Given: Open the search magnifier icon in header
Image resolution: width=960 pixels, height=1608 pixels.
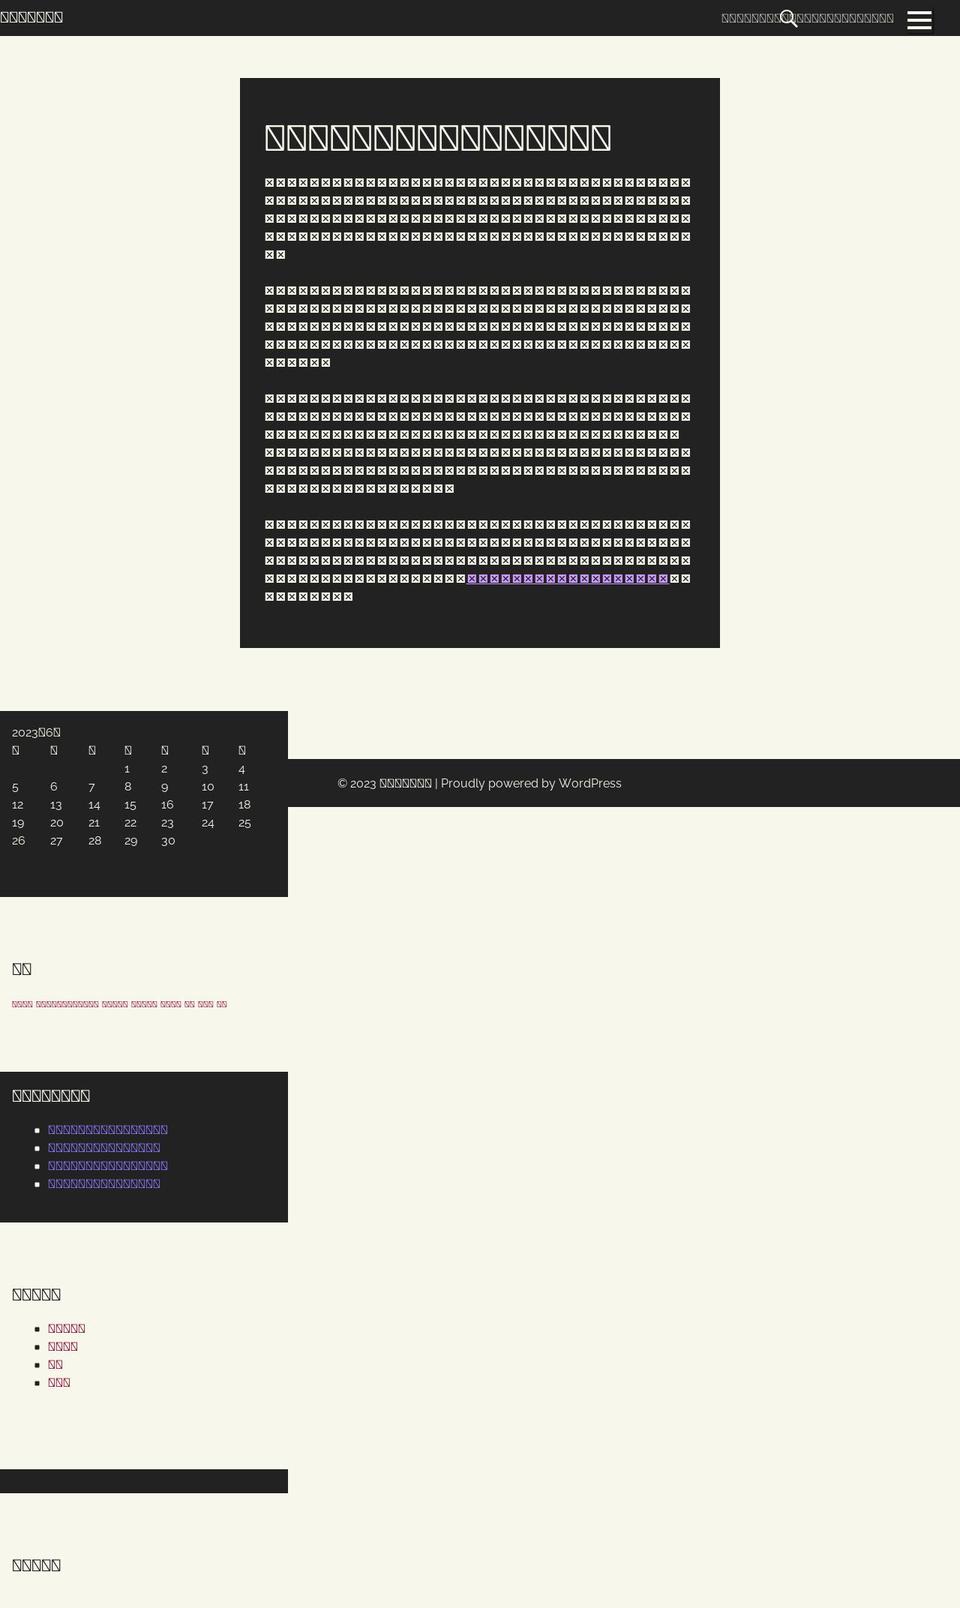Looking at the screenshot, I should coord(789,18).
